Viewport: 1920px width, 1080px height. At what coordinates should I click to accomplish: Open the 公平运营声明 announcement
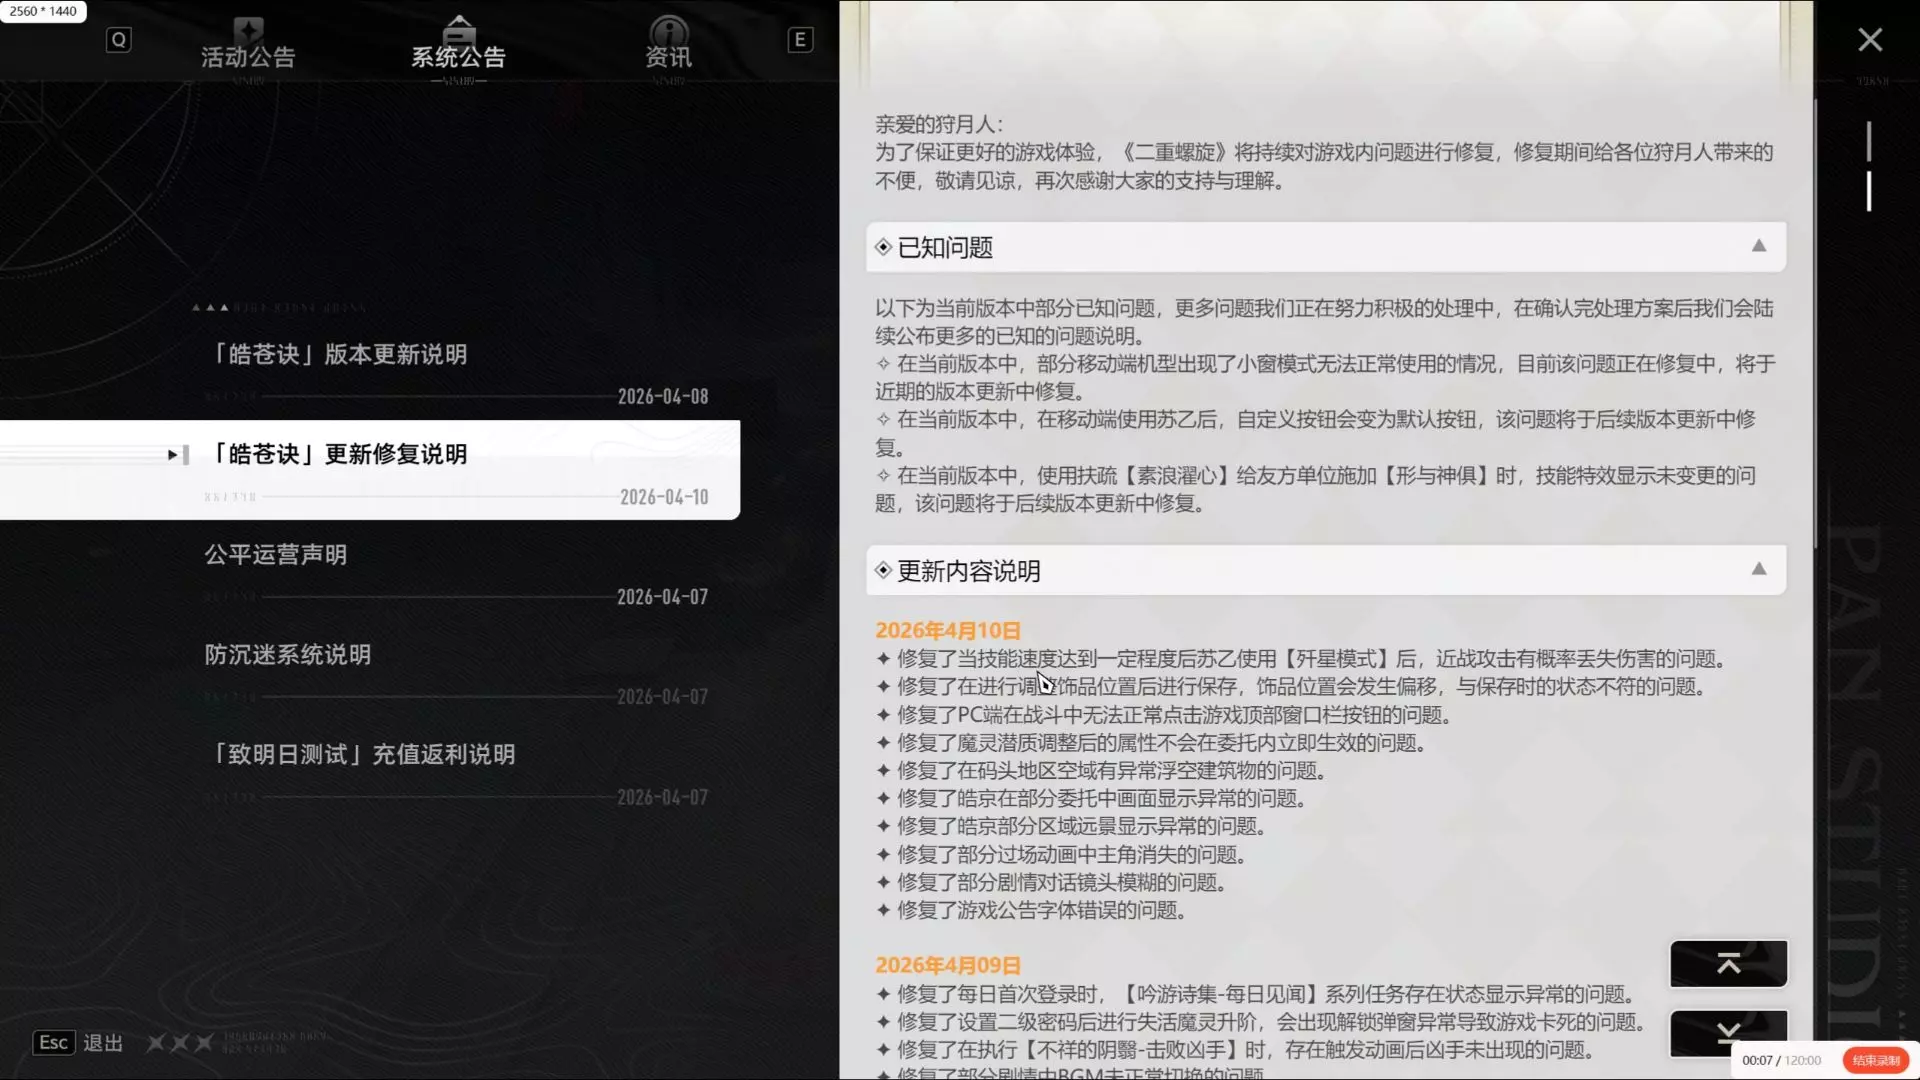tap(276, 555)
